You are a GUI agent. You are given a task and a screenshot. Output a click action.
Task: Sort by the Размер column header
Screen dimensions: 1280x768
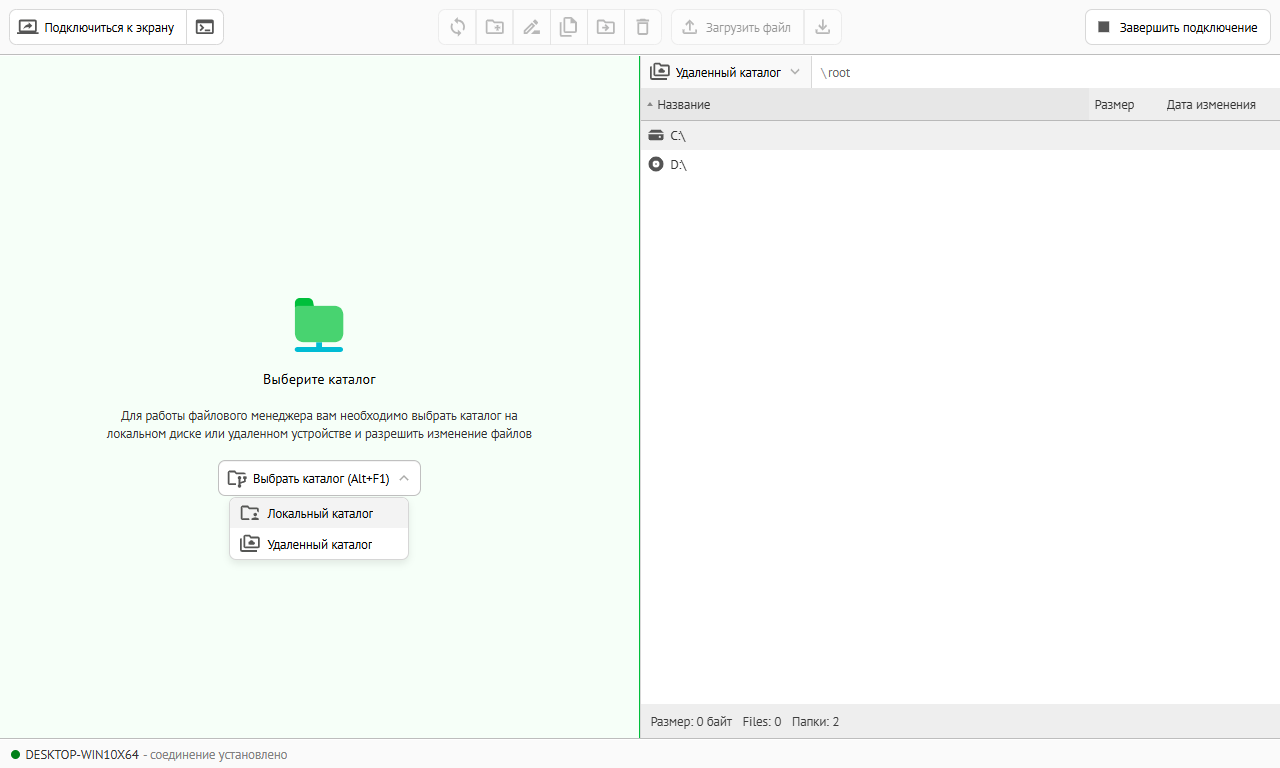[1114, 104]
